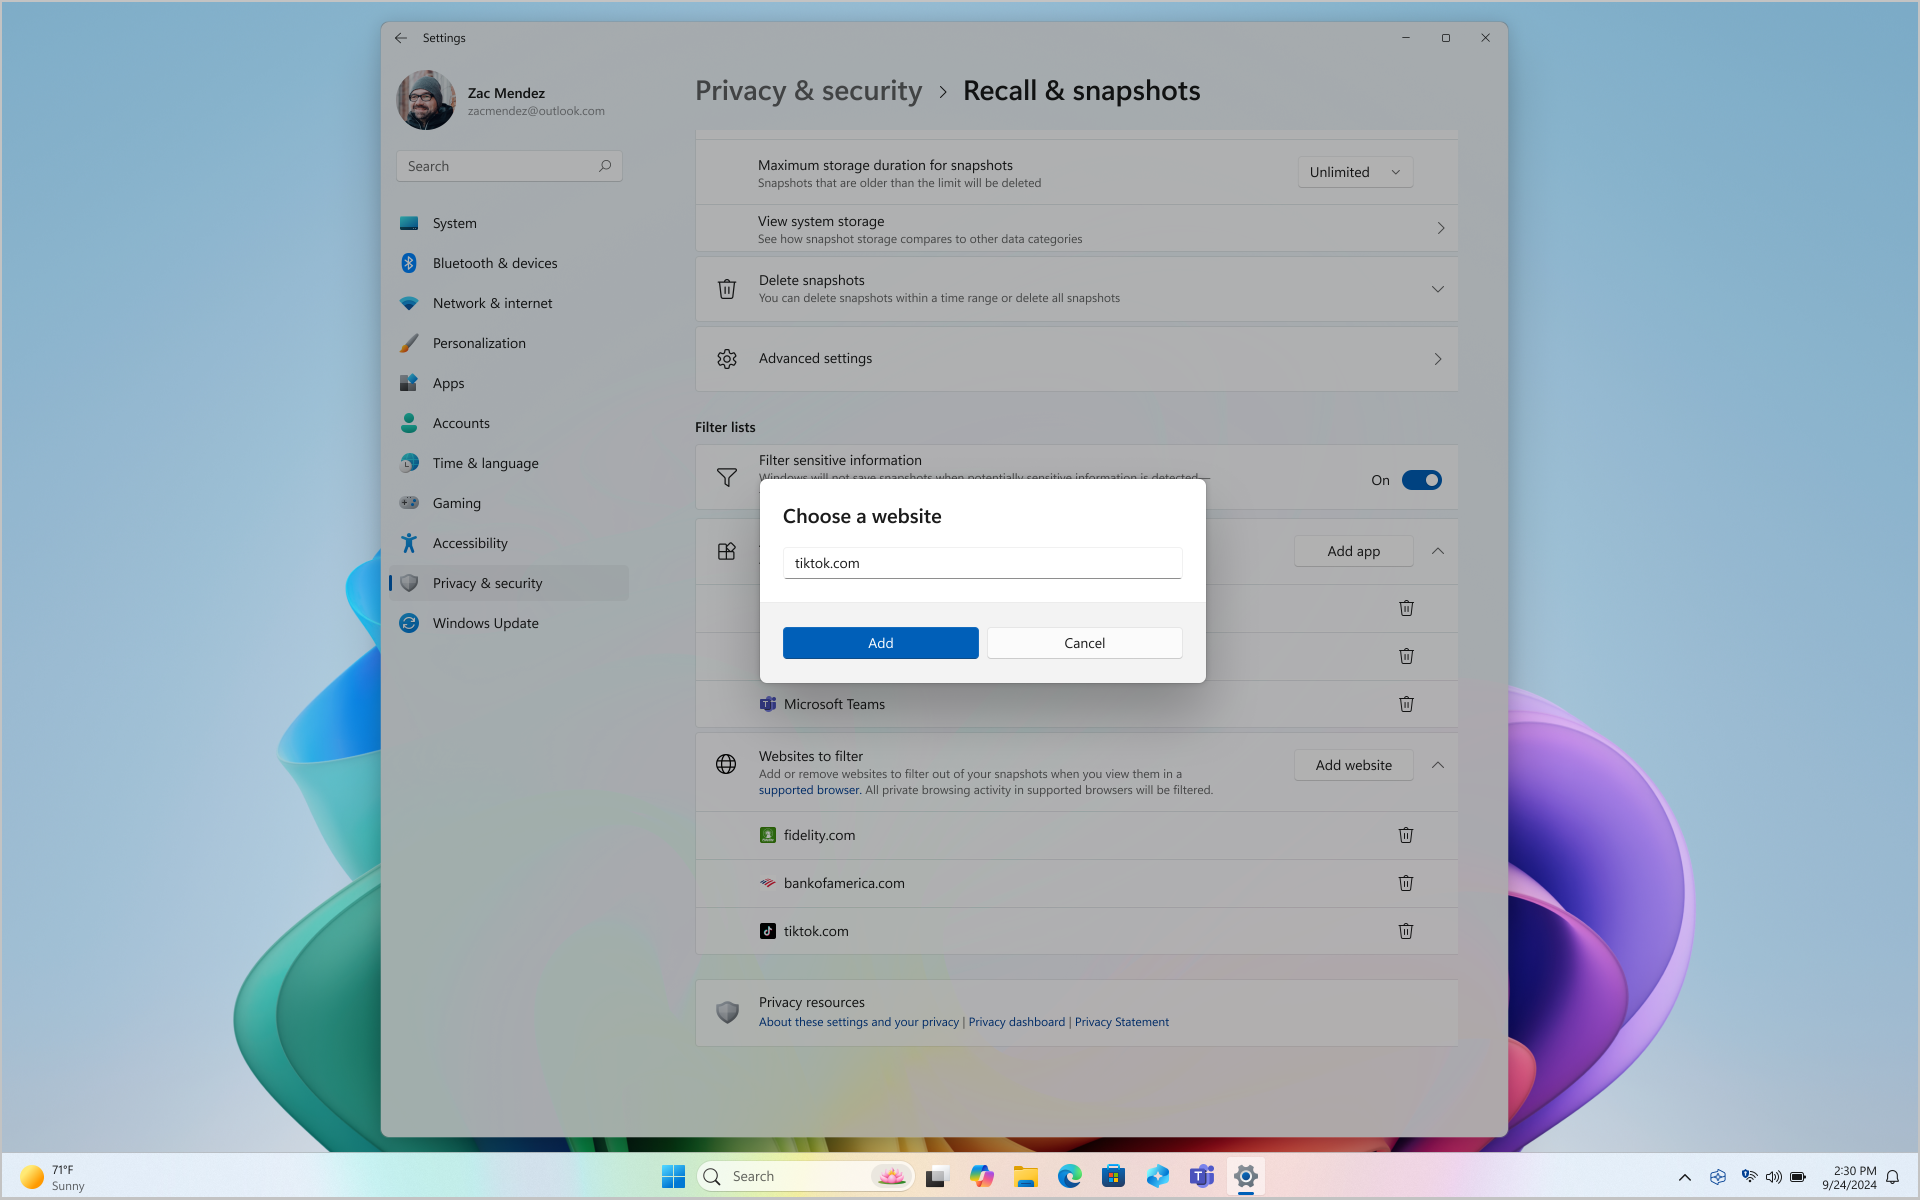The image size is (1920, 1200).
Task: Toggle the Filter sensitive information switch
Action: point(1421,478)
